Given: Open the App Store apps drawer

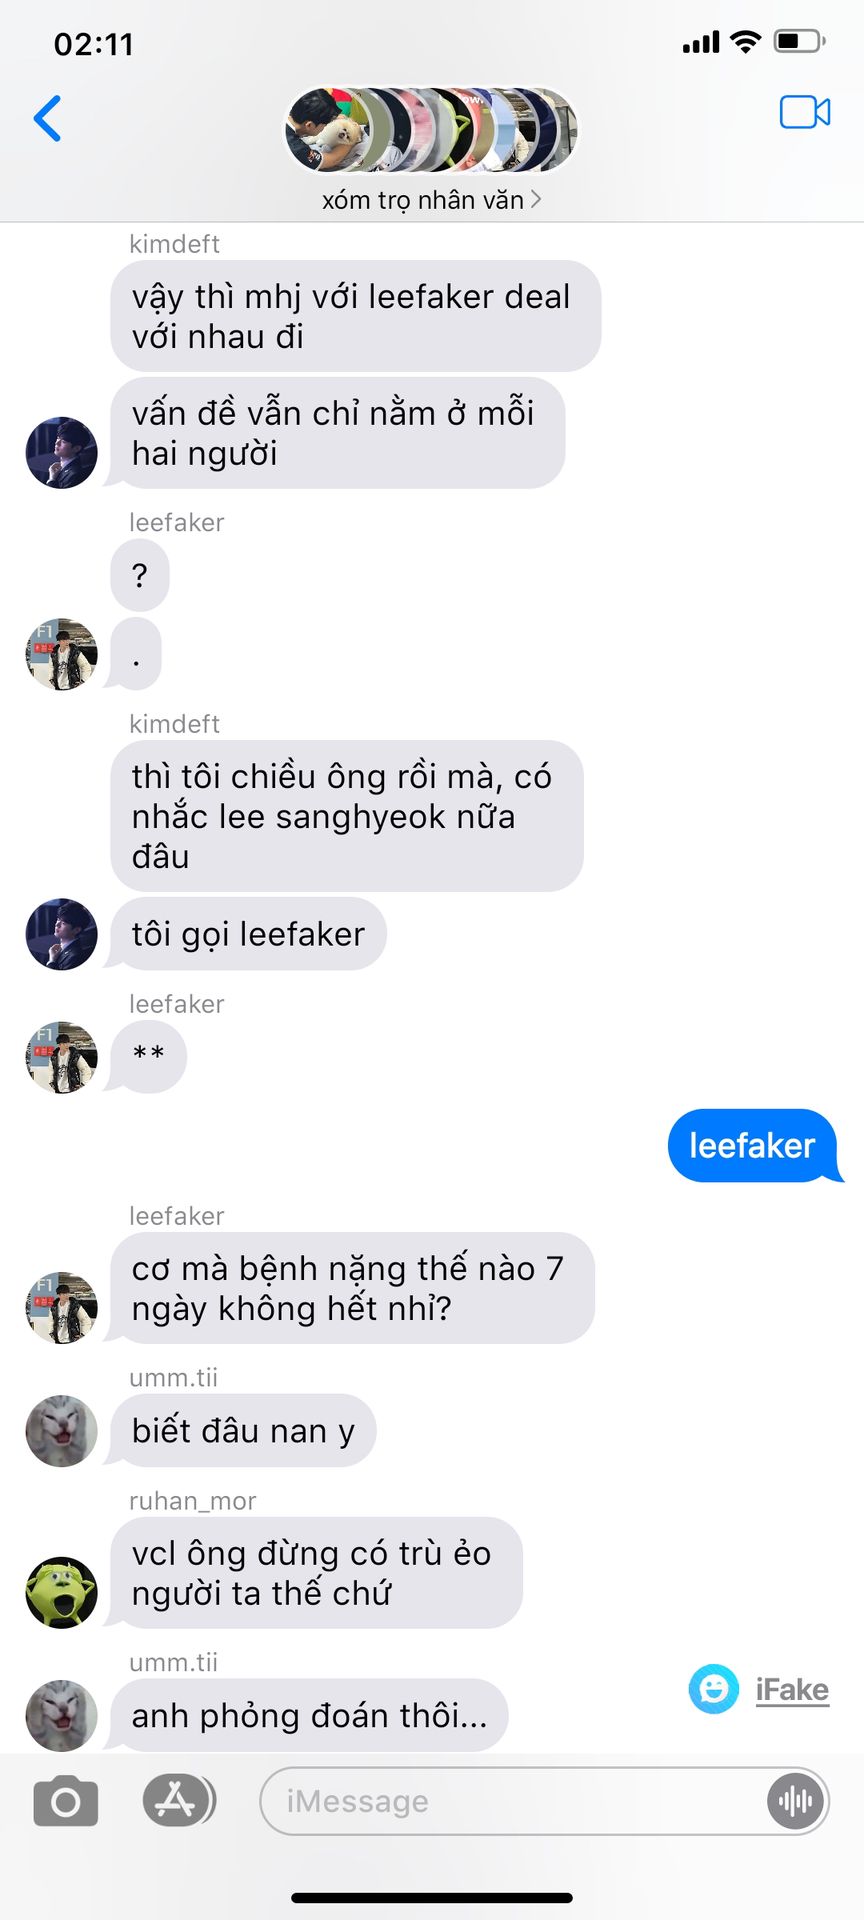Looking at the screenshot, I should click(x=178, y=1801).
